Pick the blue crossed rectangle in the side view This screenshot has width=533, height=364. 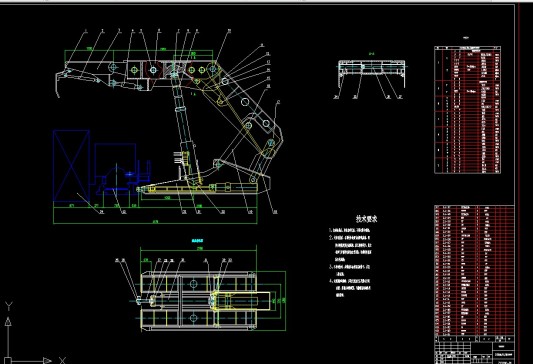(x=71, y=166)
